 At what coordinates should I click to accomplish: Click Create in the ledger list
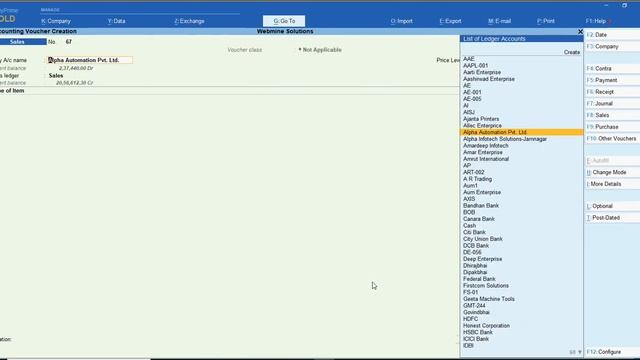click(x=571, y=52)
